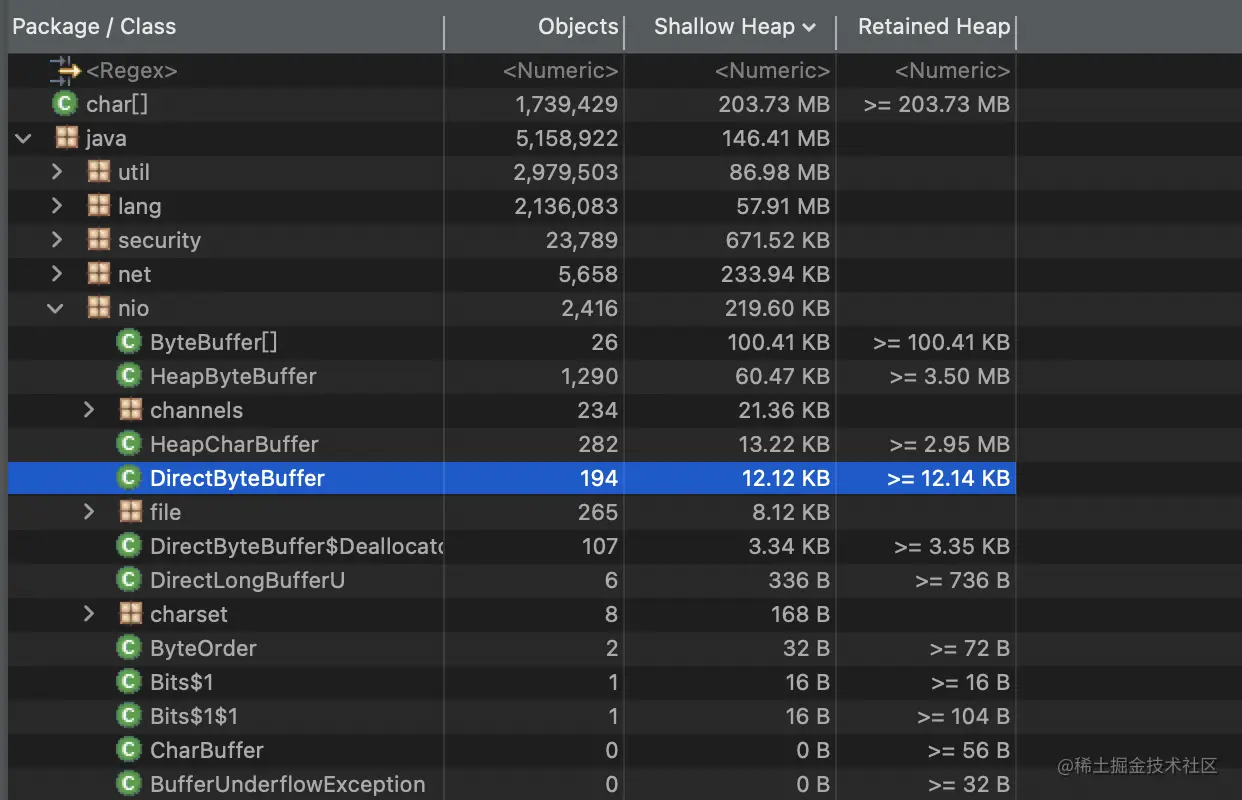This screenshot has width=1242, height=800.
Task: Select the ByteOrder class name
Action: tap(203, 648)
